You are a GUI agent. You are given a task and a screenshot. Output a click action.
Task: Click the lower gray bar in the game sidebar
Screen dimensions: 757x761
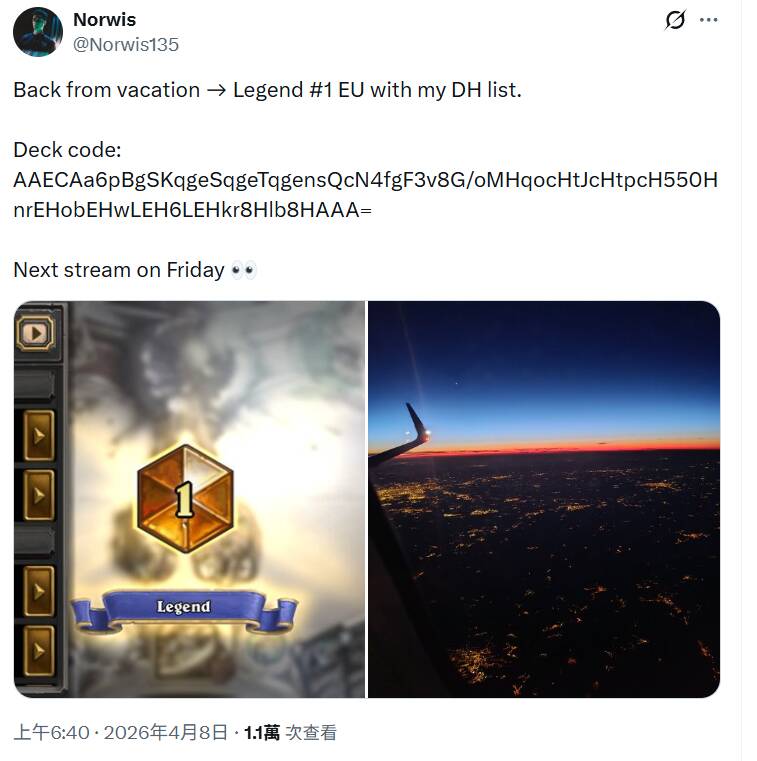pyautogui.click(x=34, y=540)
